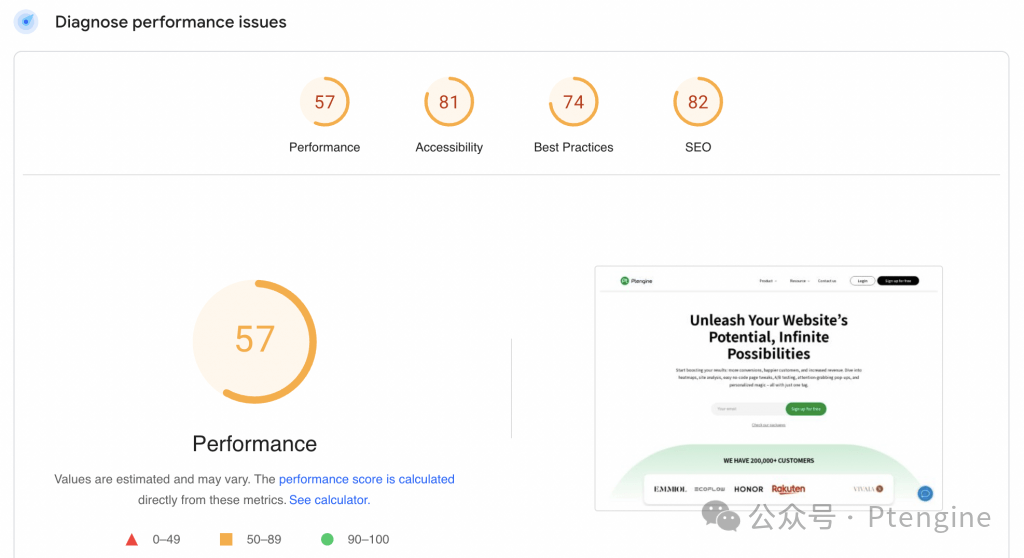Click the Accessibility score gauge showing 81
Image resolution: width=1024 pixels, height=558 pixels.
449,102
